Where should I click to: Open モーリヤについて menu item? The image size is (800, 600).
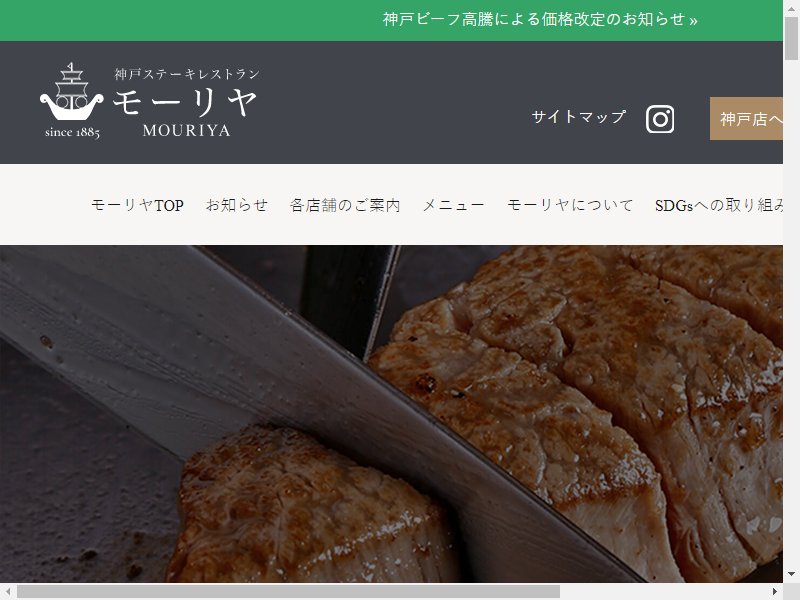[x=569, y=205]
